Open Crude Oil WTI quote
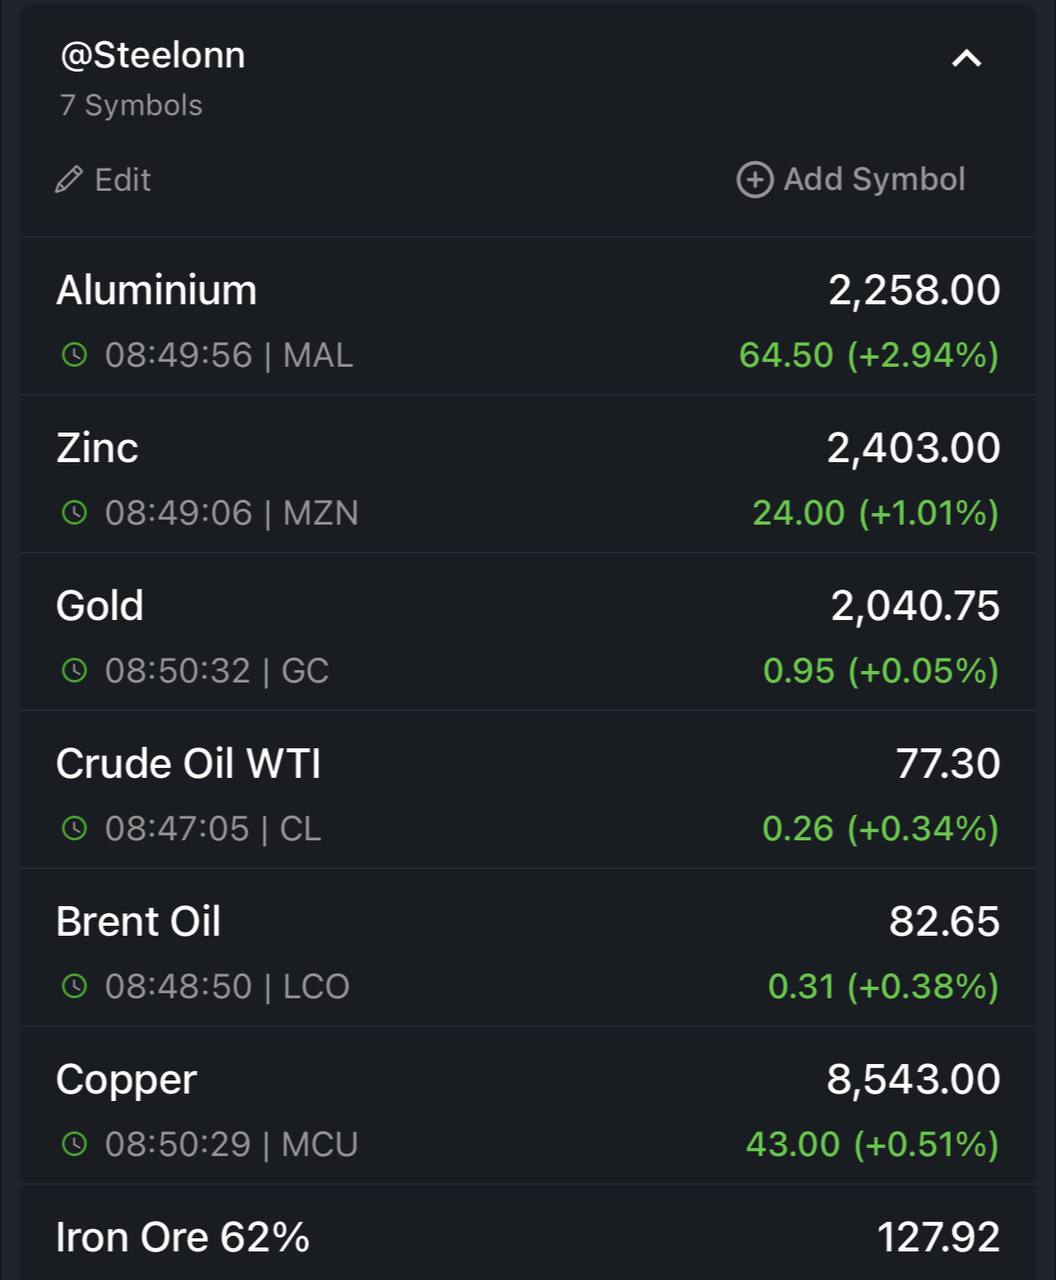The image size is (1056, 1280). (x=528, y=791)
